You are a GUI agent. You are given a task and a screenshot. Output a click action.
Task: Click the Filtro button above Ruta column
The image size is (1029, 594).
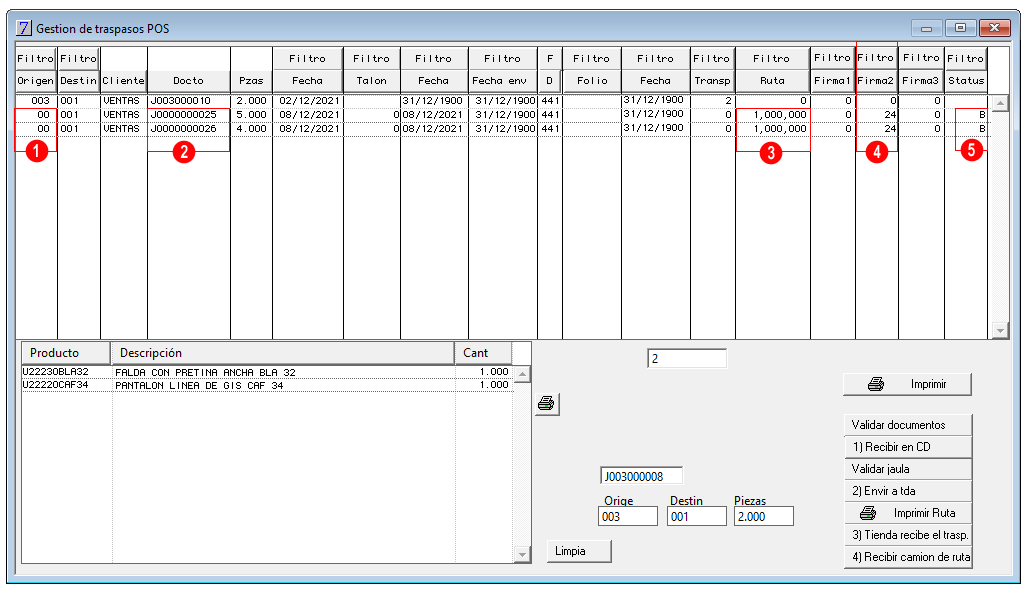[x=772, y=58]
